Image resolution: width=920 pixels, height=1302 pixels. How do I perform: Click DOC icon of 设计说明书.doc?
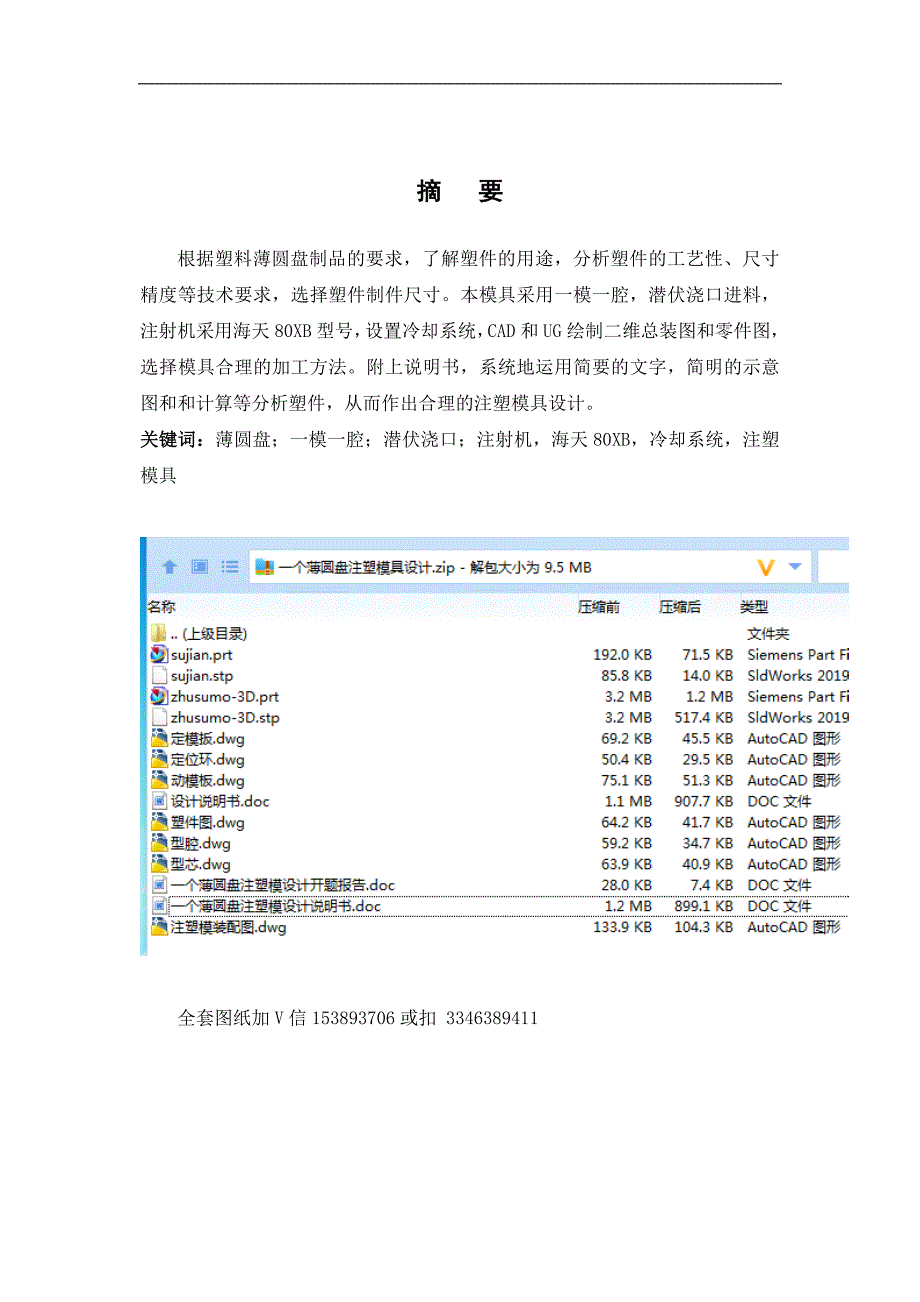[x=158, y=802]
